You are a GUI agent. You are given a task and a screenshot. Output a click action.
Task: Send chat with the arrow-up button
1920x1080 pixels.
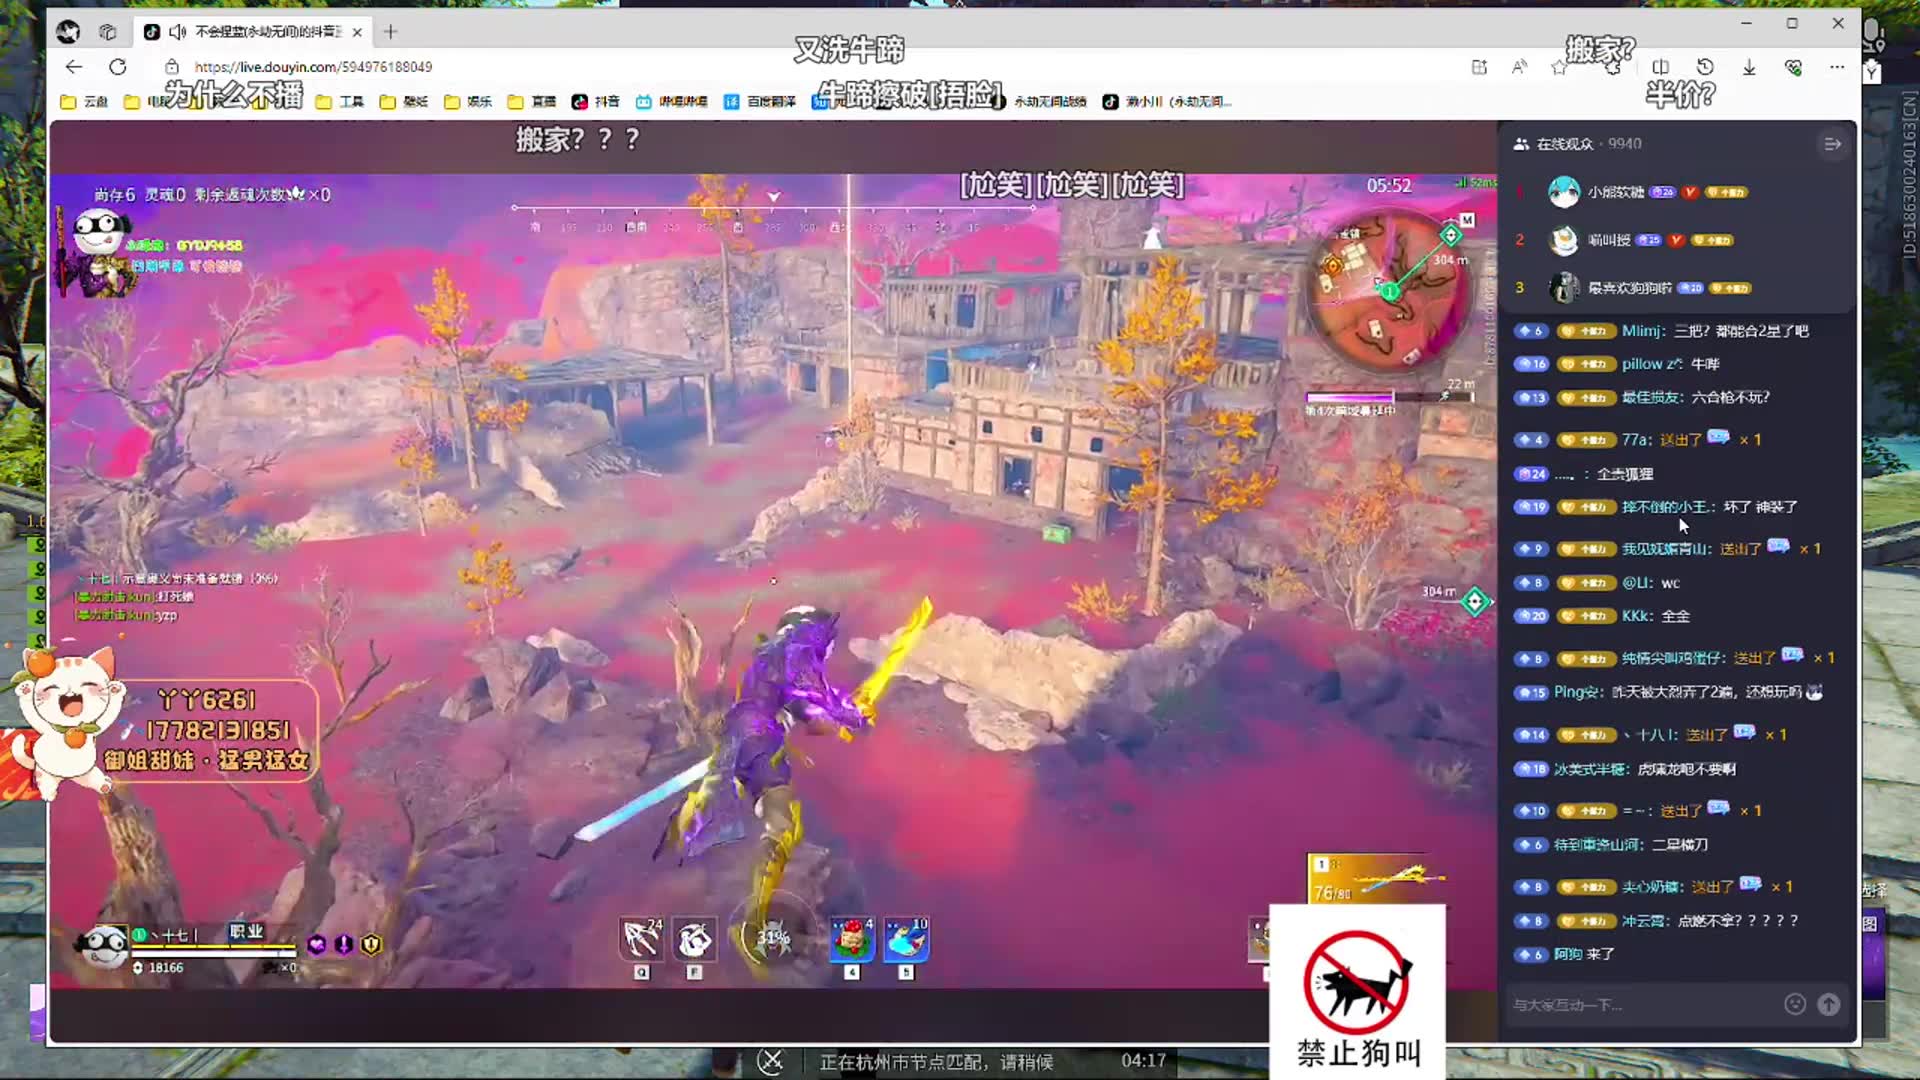point(1828,1004)
